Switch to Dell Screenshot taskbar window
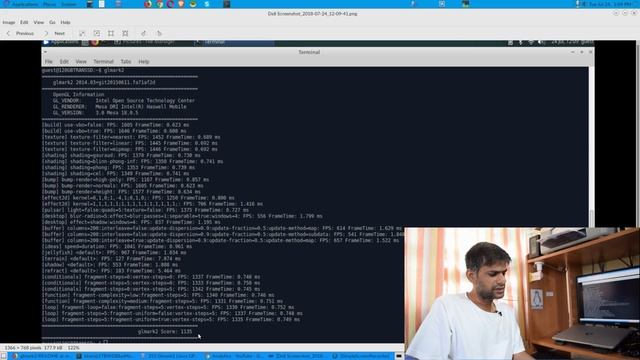This screenshot has width=640, height=360. (x=298, y=356)
